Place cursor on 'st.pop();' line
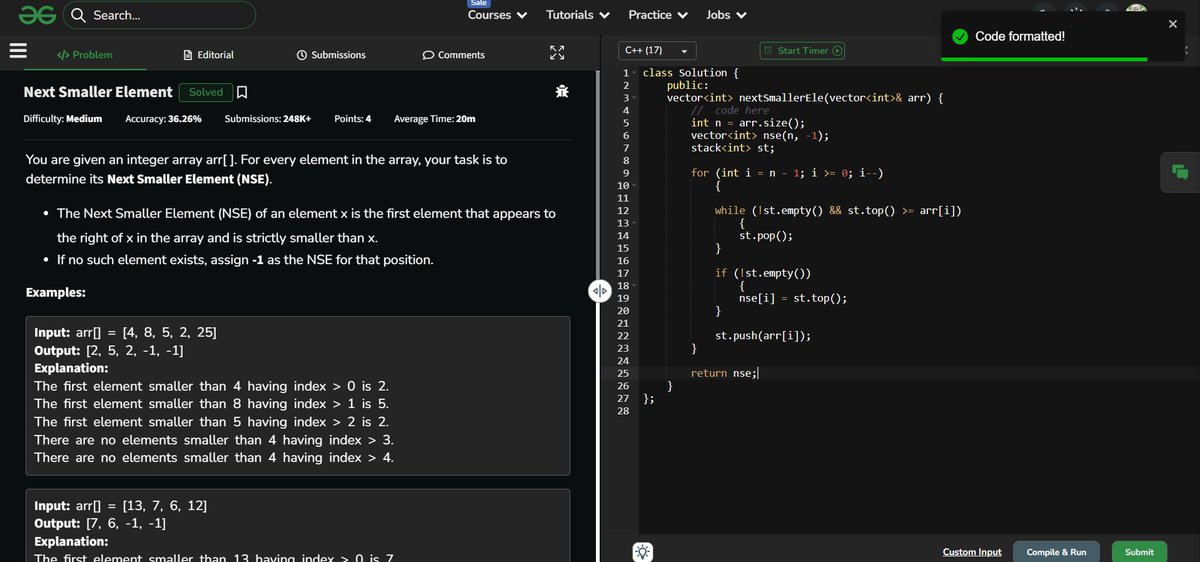 (x=766, y=236)
